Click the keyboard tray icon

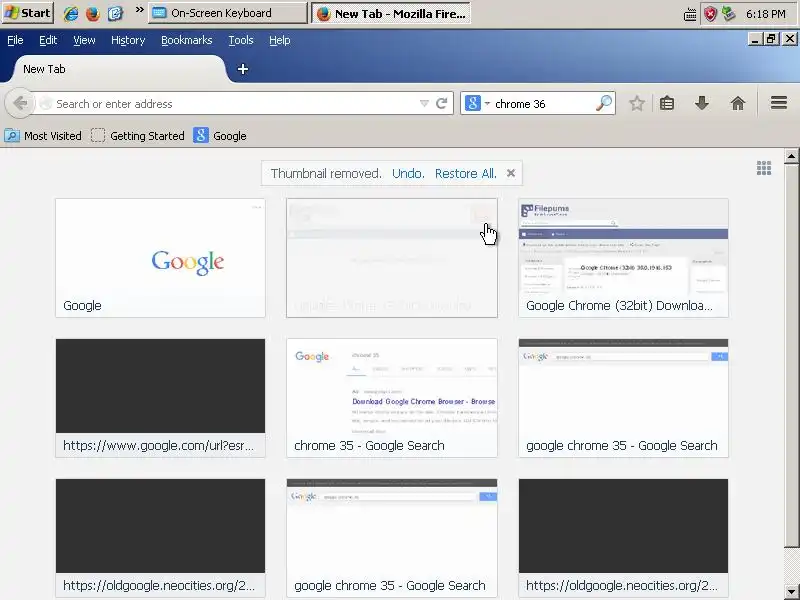pyautogui.click(x=690, y=14)
